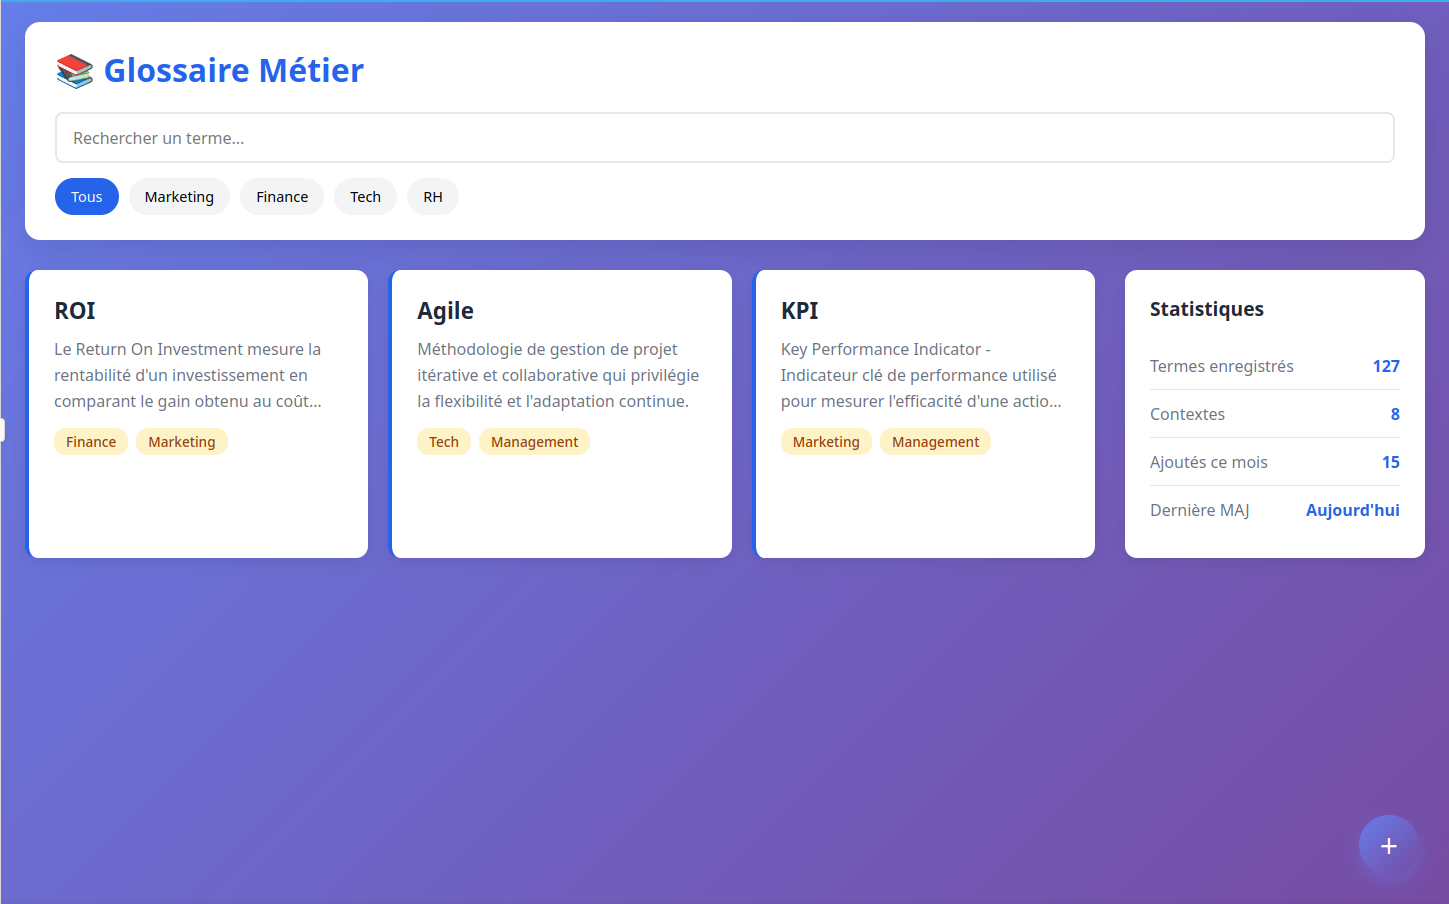Viewport: 1449px width, 904px height.
Task: Switch to the Finance filter
Action: 282,197
